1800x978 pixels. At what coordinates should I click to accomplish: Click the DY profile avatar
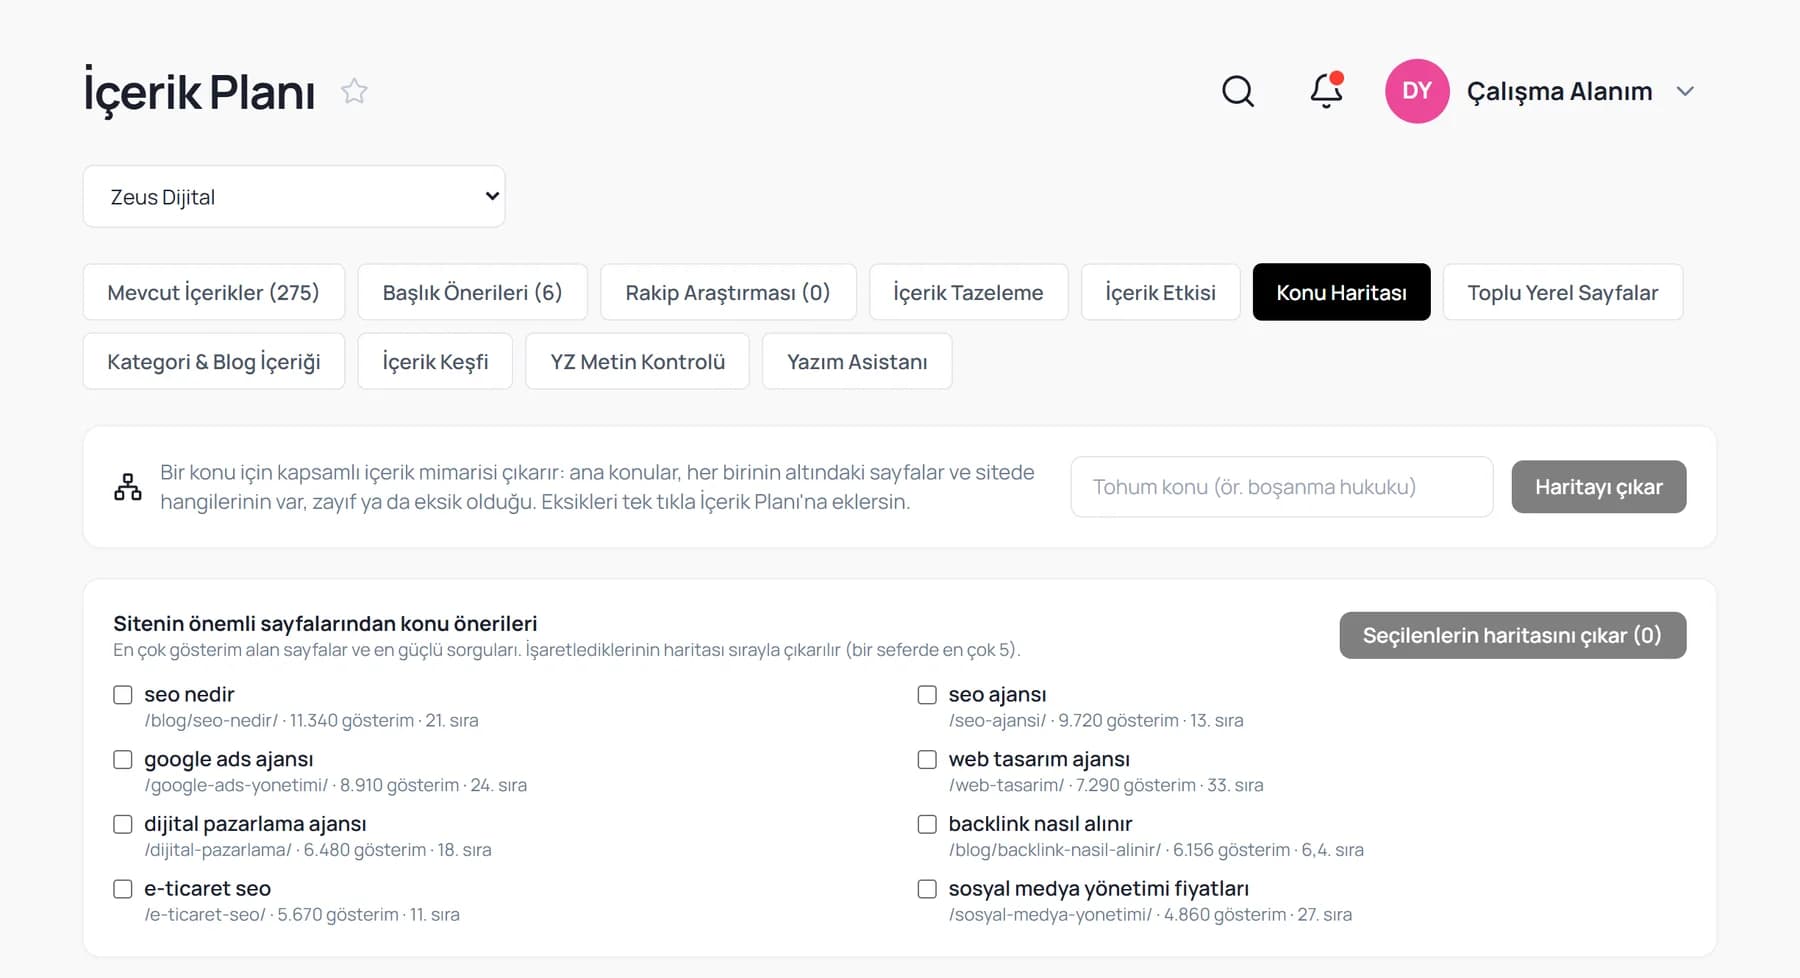1417,91
